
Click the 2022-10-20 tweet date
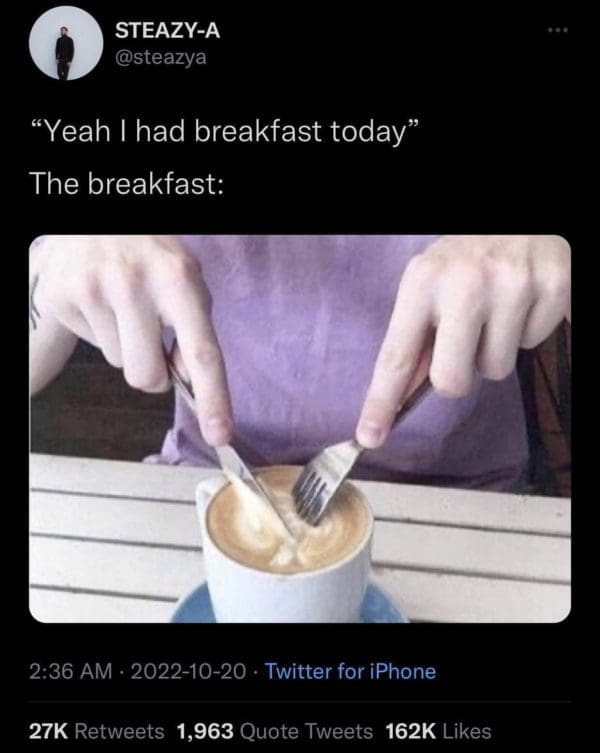coord(188,671)
